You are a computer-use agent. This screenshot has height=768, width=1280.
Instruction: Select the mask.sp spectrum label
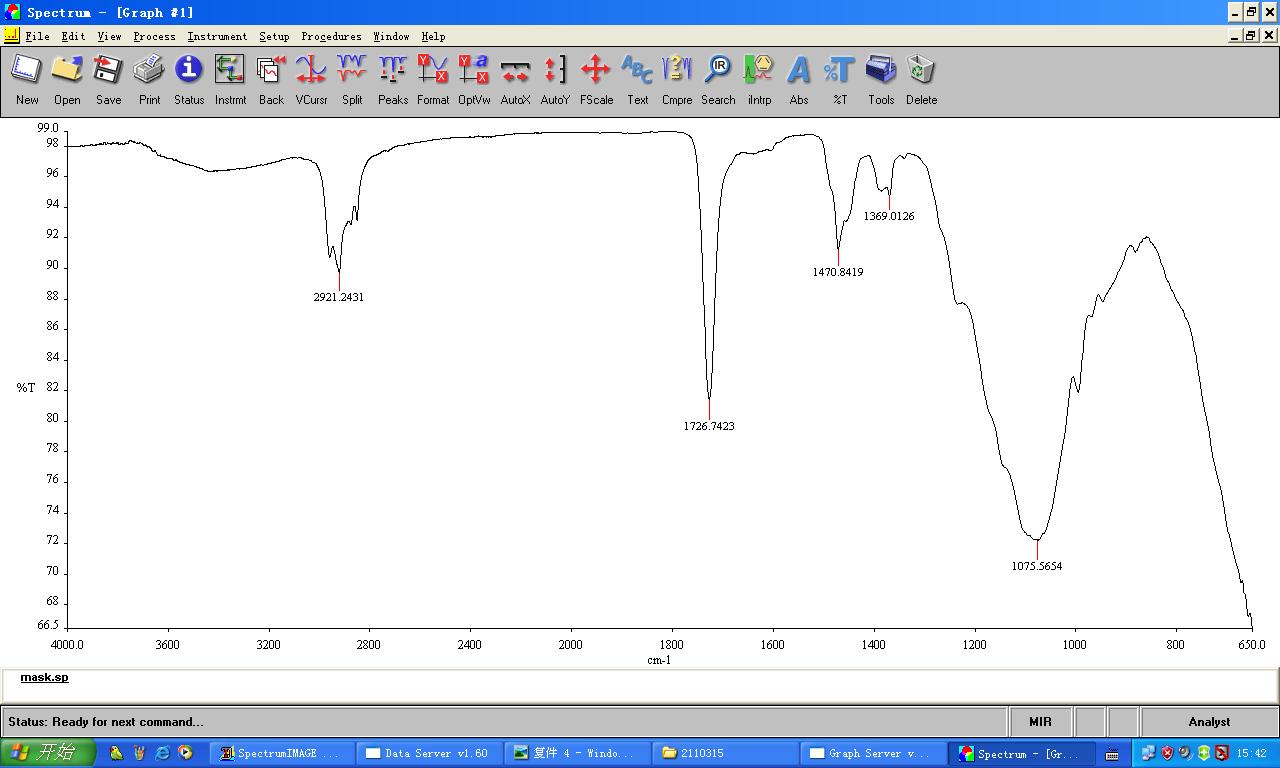pos(44,677)
